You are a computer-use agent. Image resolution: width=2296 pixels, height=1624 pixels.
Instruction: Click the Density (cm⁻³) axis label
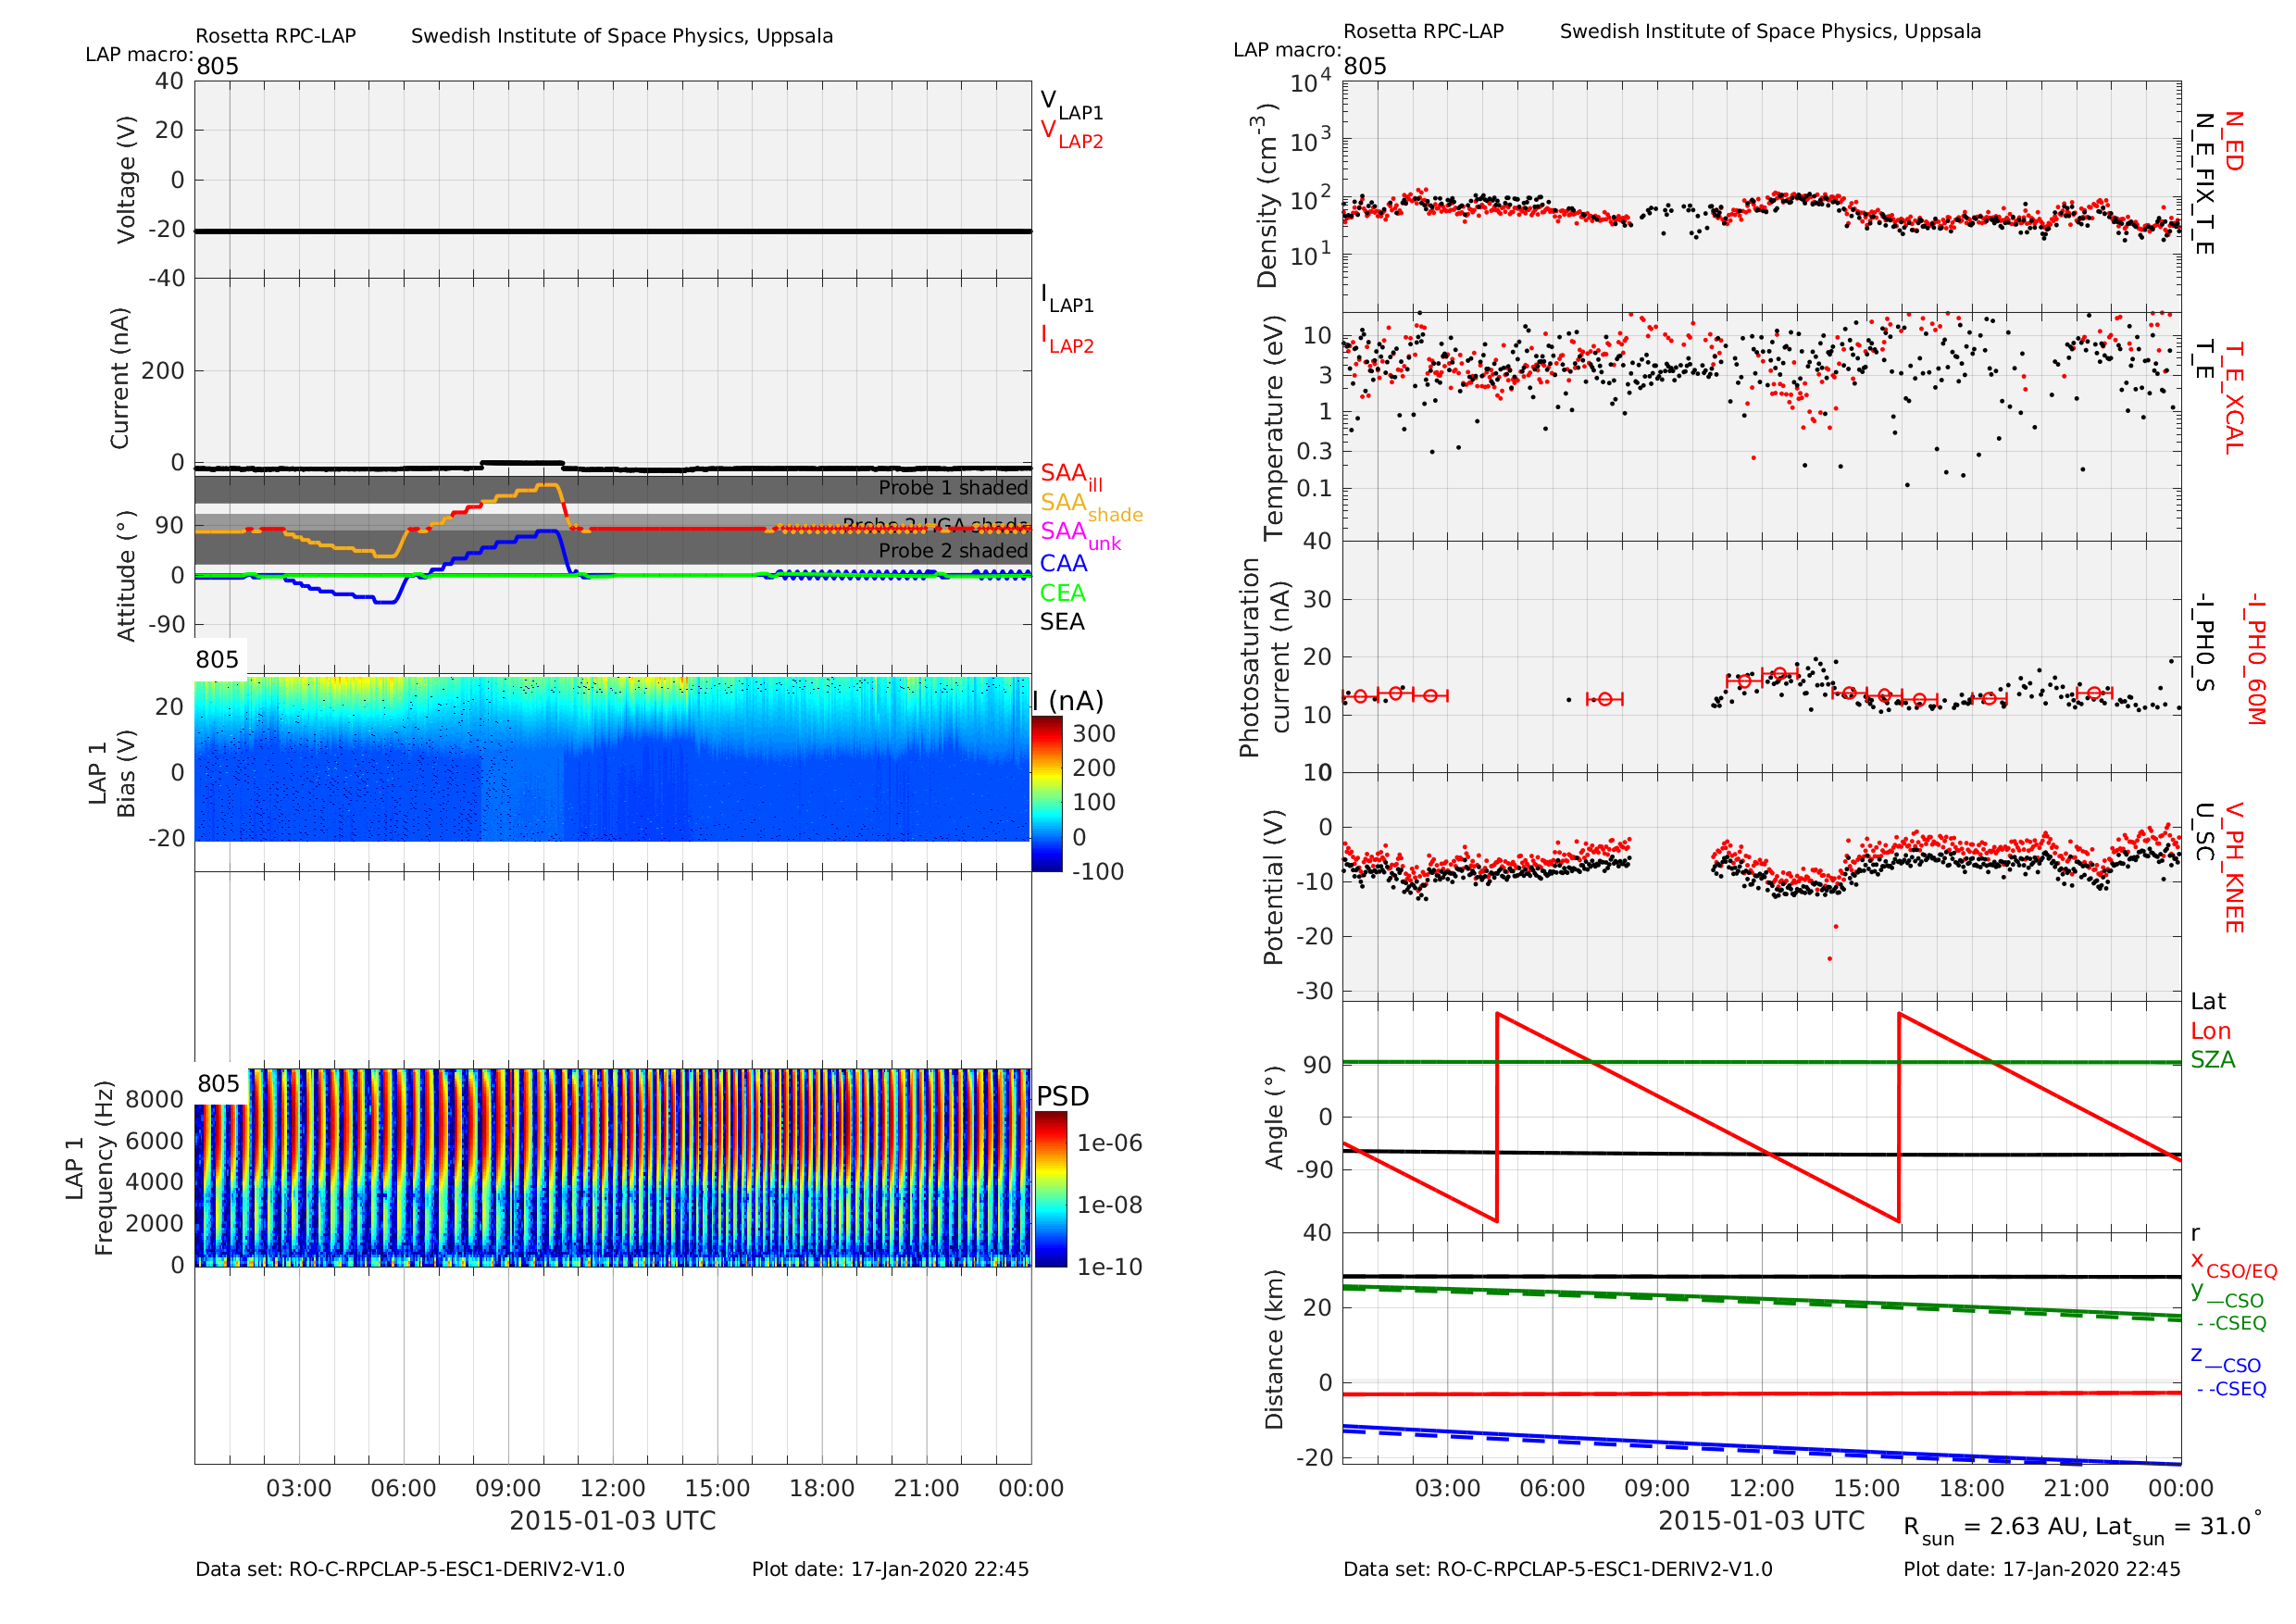pos(1267,196)
